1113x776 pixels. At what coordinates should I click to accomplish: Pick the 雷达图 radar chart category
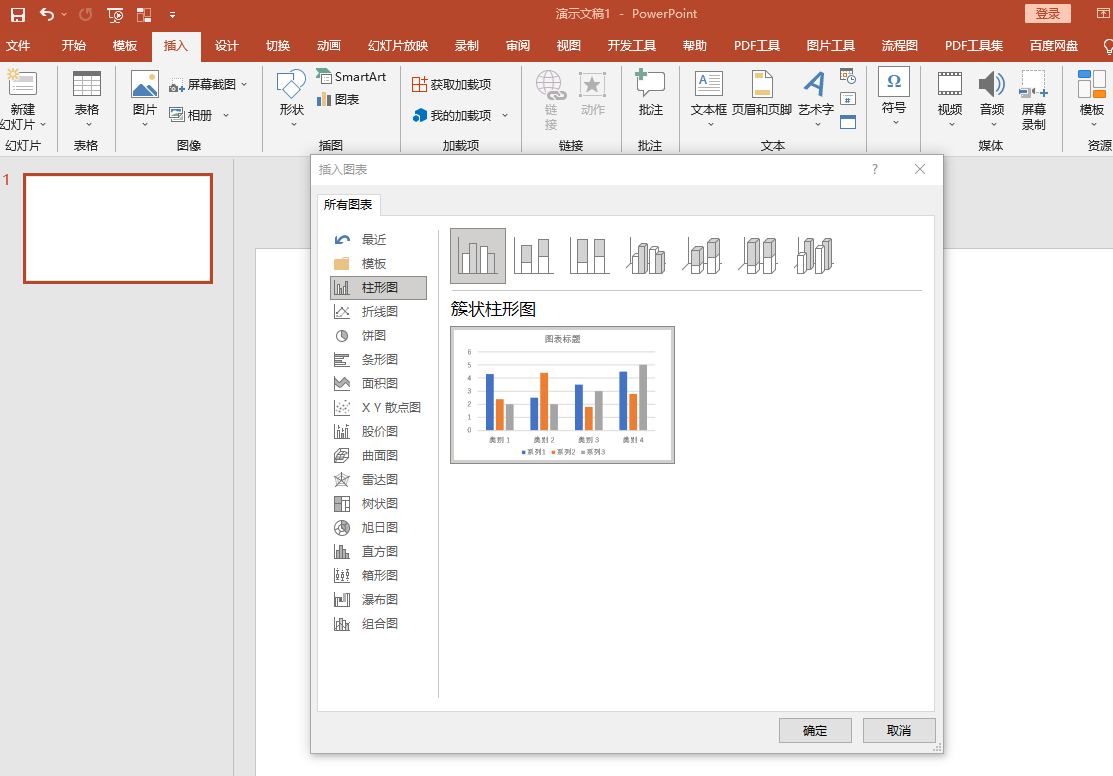pyautogui.click(x=378, y=480)
